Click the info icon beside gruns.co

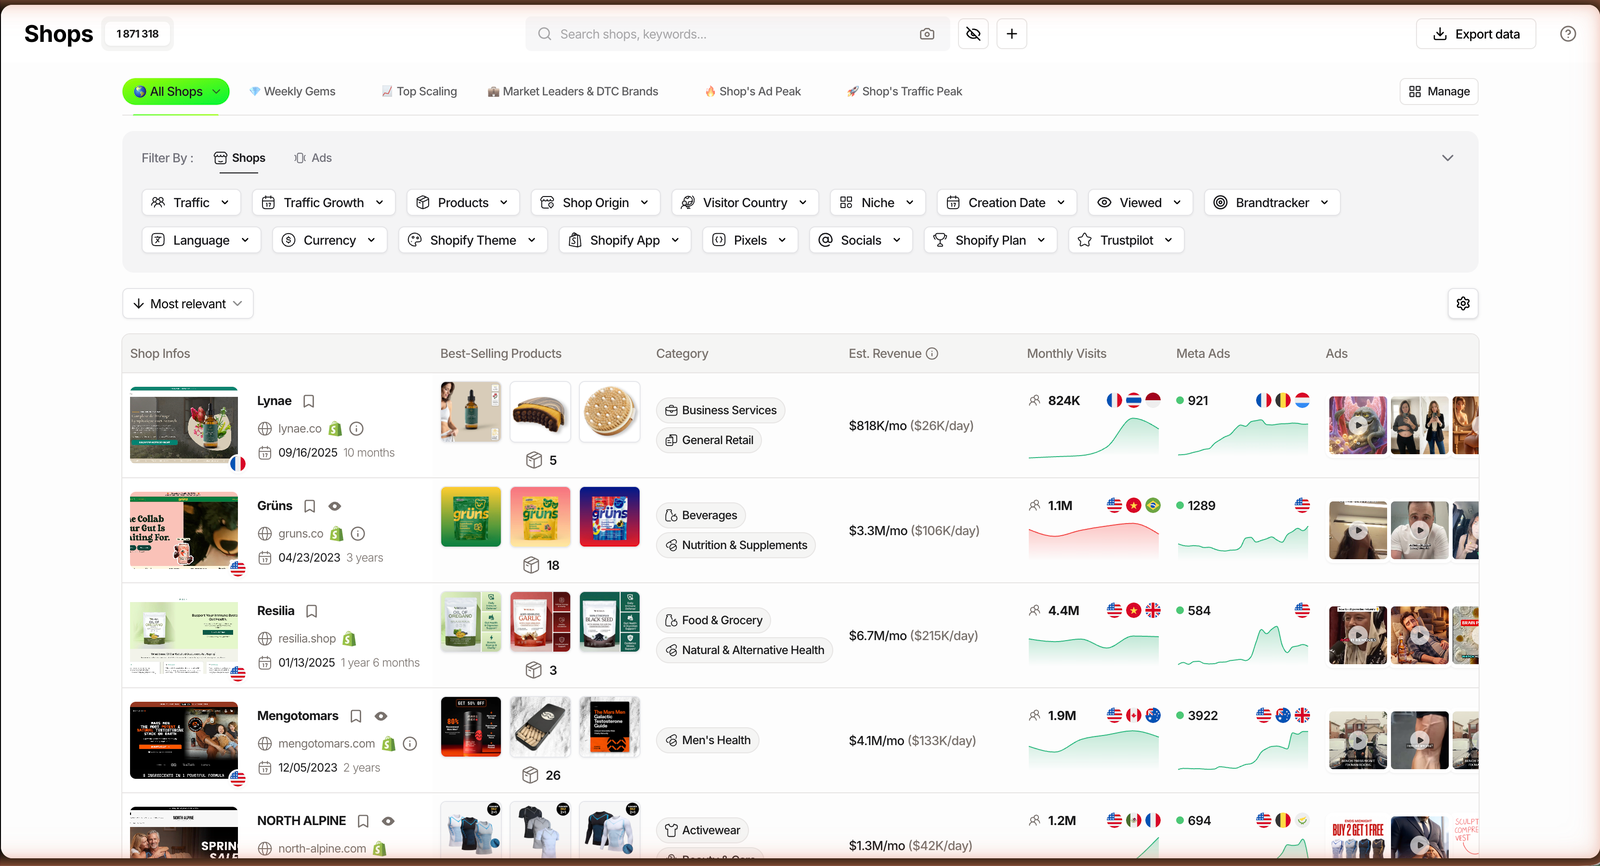(x=358, y=533)
